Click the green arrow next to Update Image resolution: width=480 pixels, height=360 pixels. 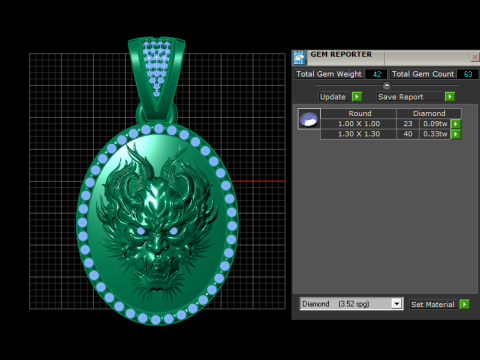pos(357,97)
